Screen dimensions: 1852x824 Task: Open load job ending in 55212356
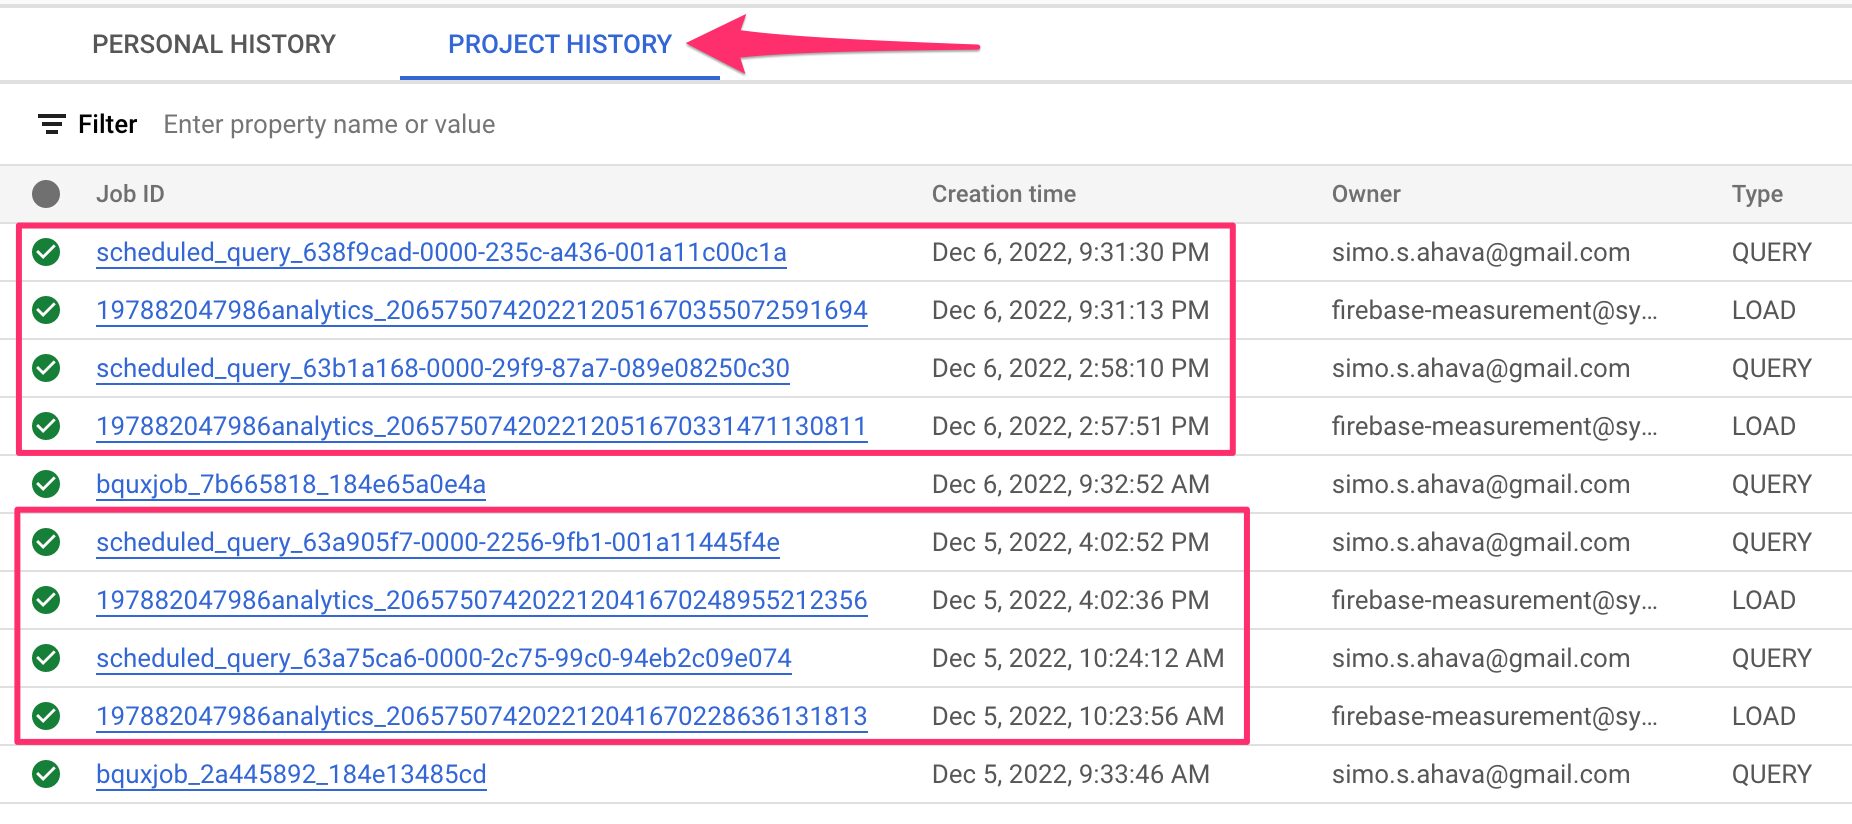pos(481,600)
